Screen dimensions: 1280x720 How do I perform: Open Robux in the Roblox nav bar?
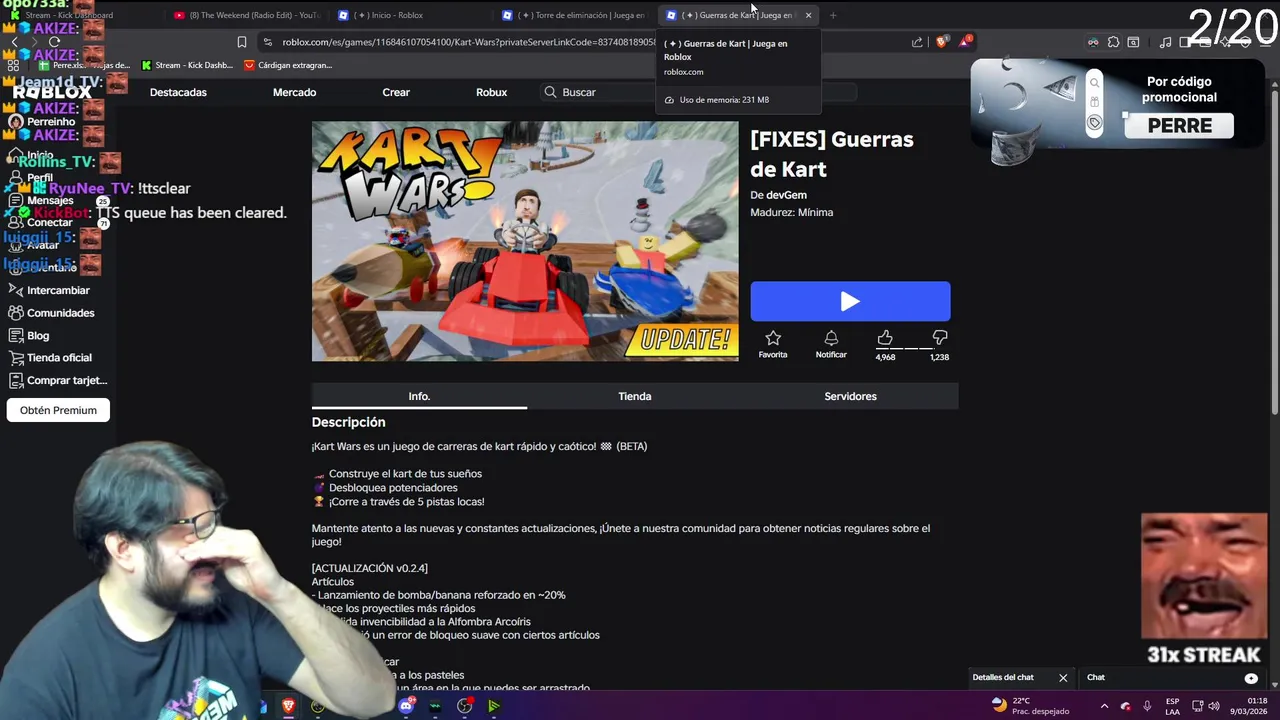coord(491,92)
